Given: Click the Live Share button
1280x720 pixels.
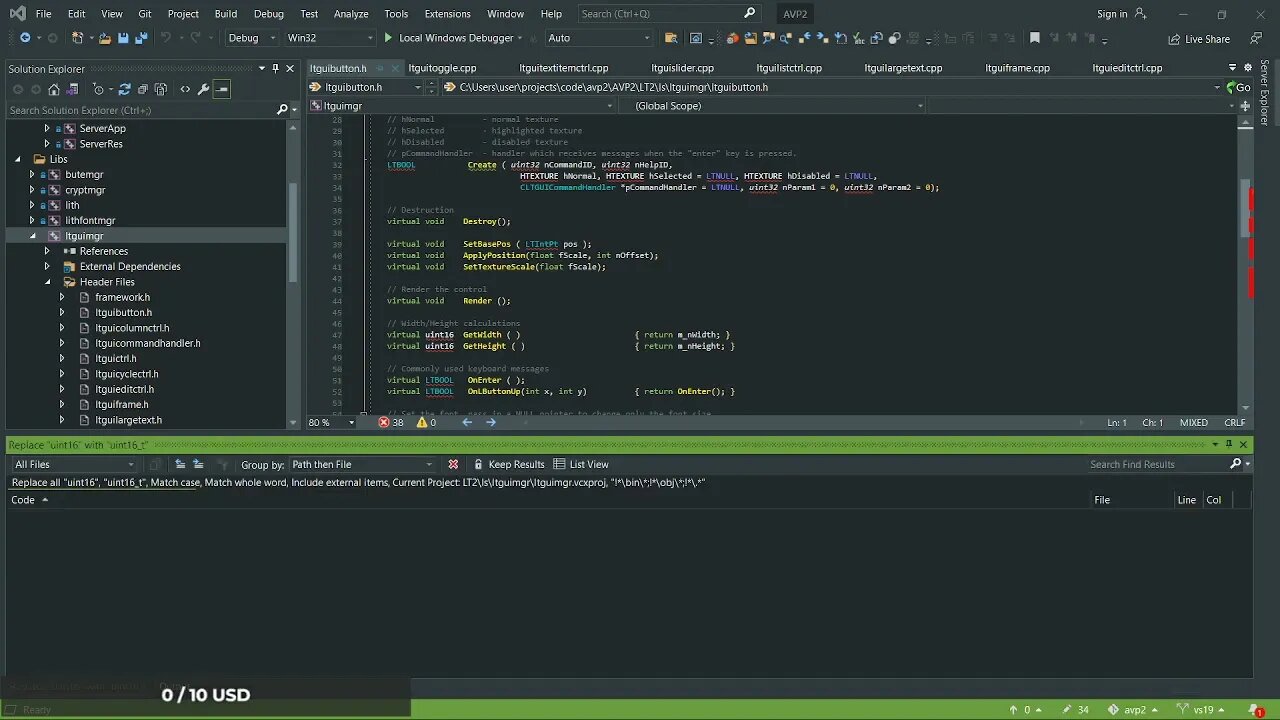Looking at the screenshot, I should (1199, 39).
